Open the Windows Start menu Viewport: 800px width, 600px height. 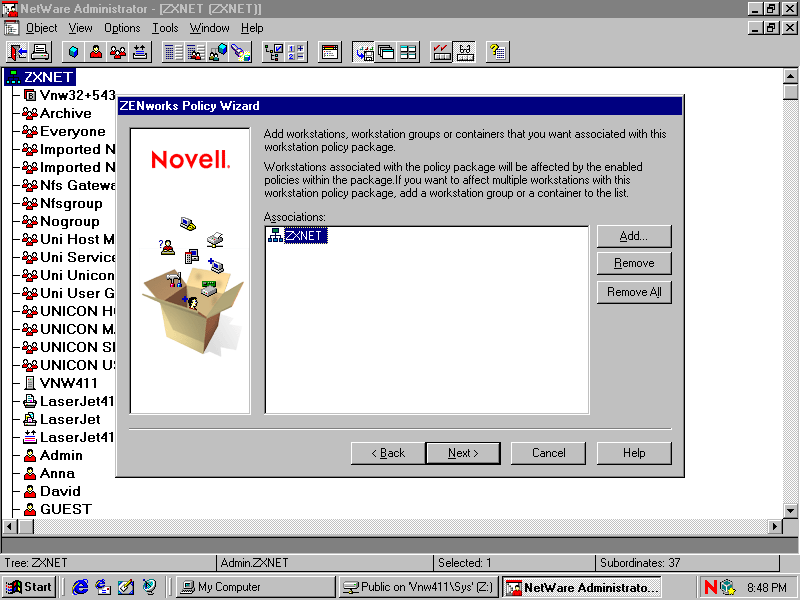click(29, 587)
